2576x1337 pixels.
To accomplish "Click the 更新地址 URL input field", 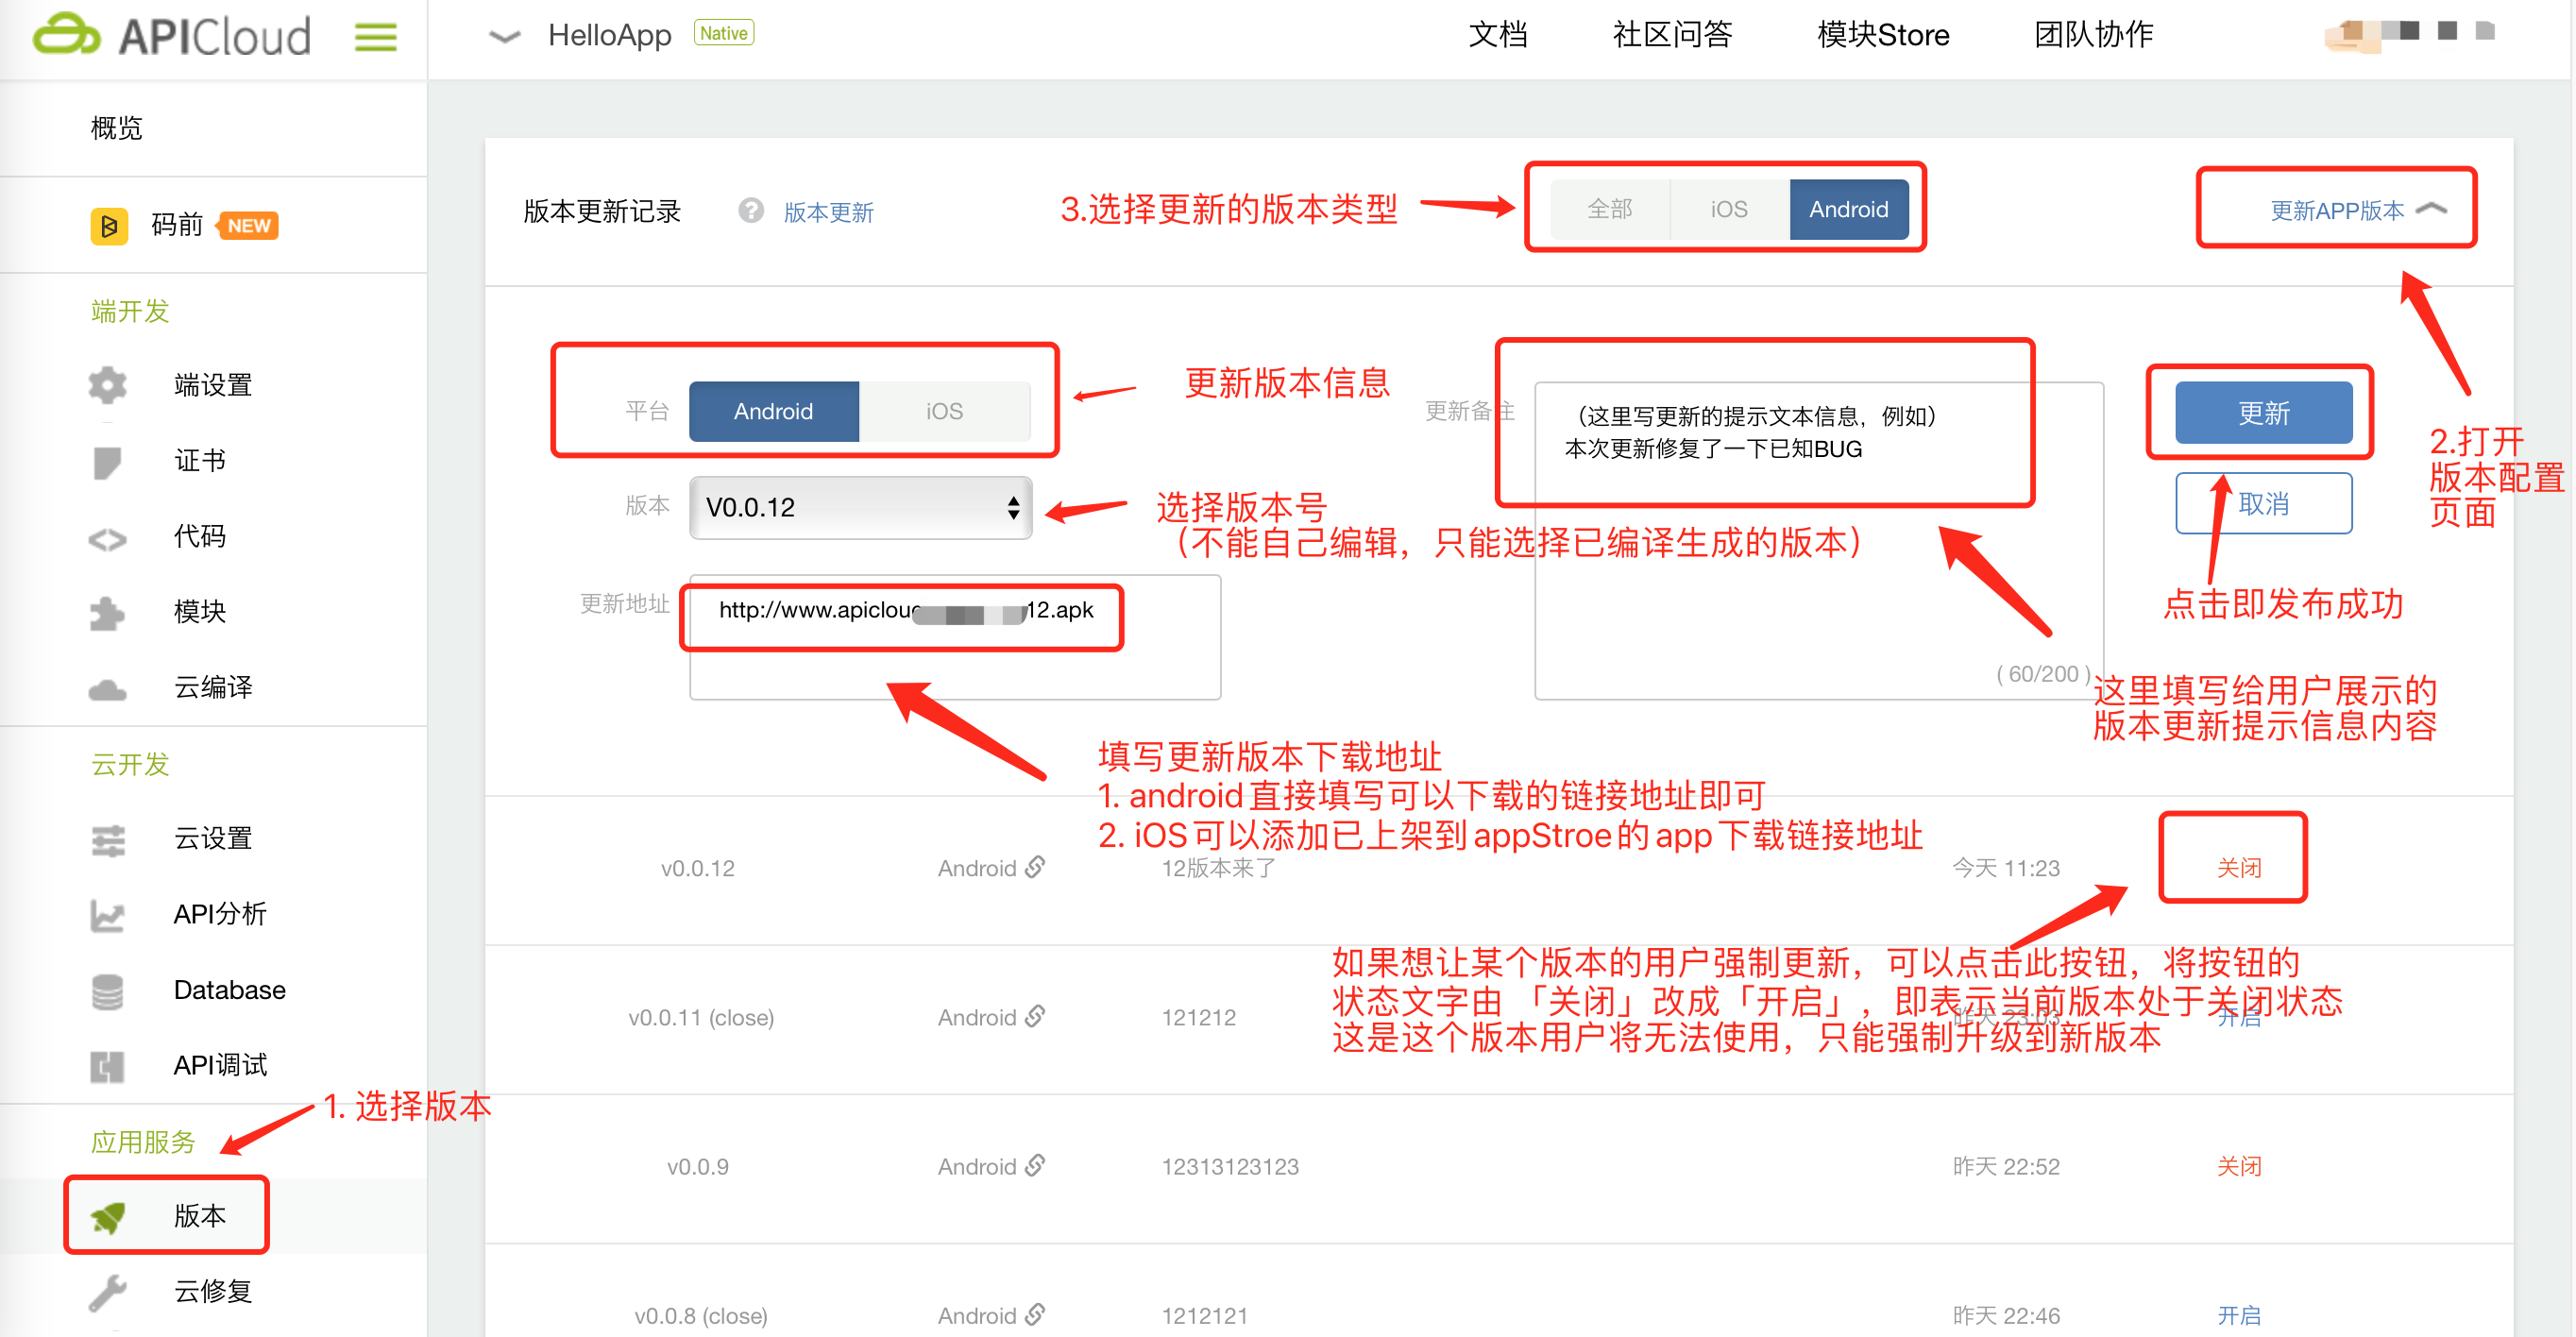I will (x=953, y=636).
